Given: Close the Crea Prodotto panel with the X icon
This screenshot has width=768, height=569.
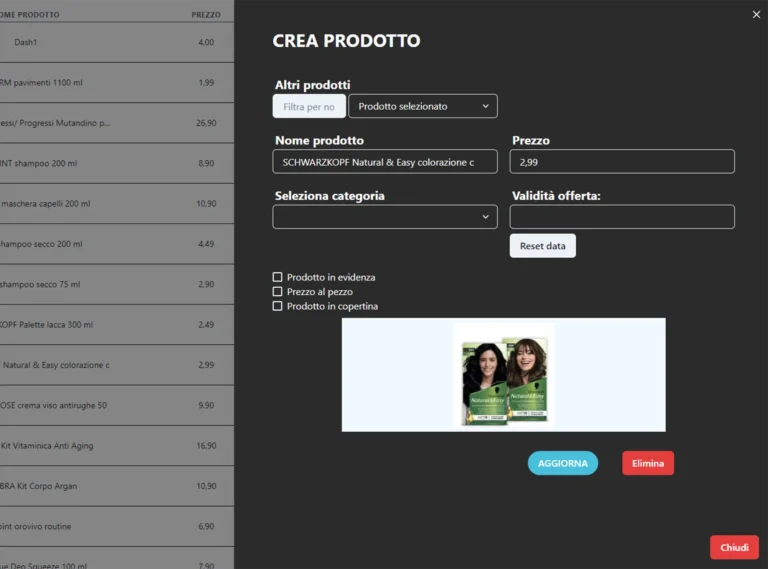Looking at the screenshot, I should click(756, 15).
